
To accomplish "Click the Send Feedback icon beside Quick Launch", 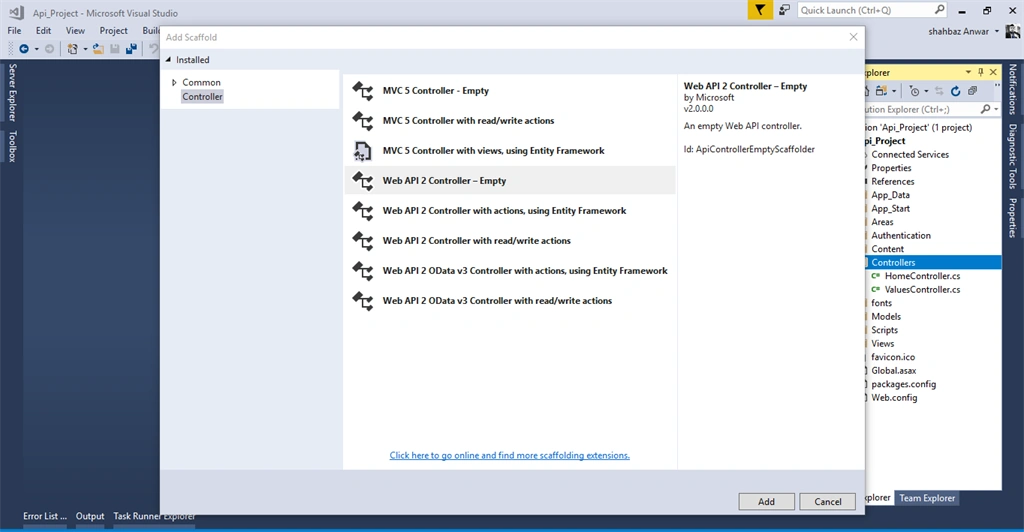I will pos(784,10).
